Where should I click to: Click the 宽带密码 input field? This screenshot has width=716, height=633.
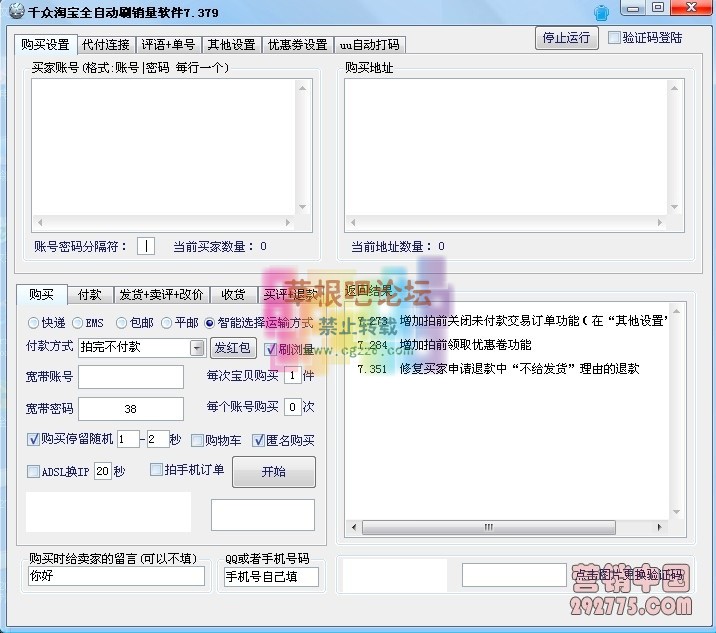[x=131, y=409]
